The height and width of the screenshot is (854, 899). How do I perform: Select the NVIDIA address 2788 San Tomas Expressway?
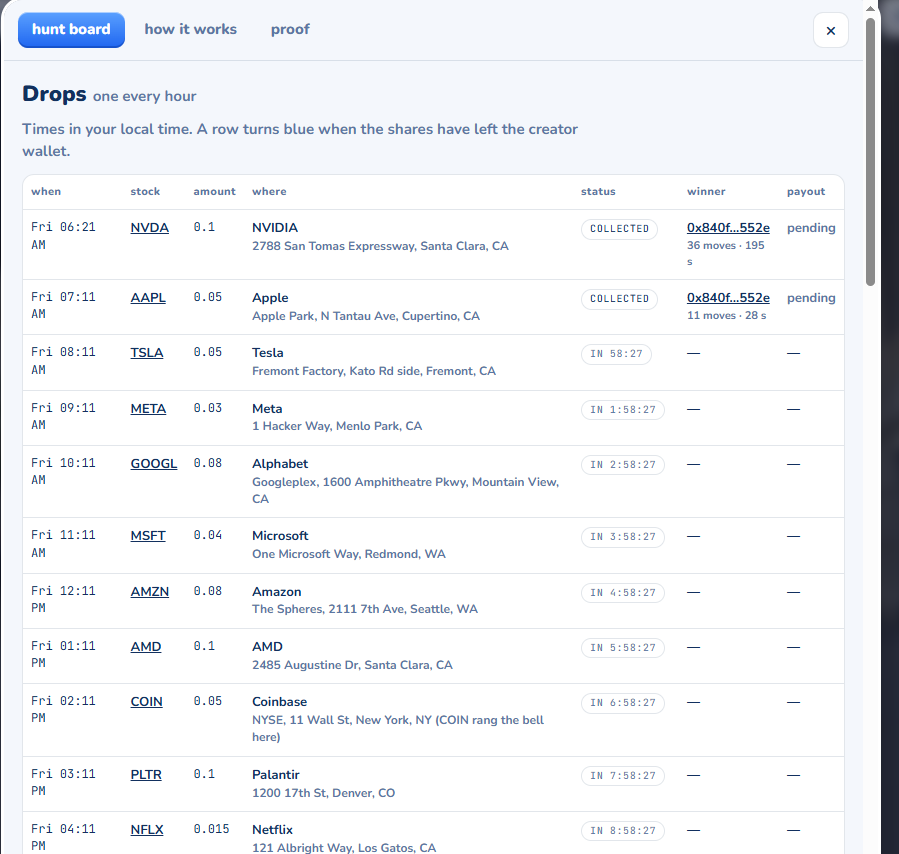(380, 246)
